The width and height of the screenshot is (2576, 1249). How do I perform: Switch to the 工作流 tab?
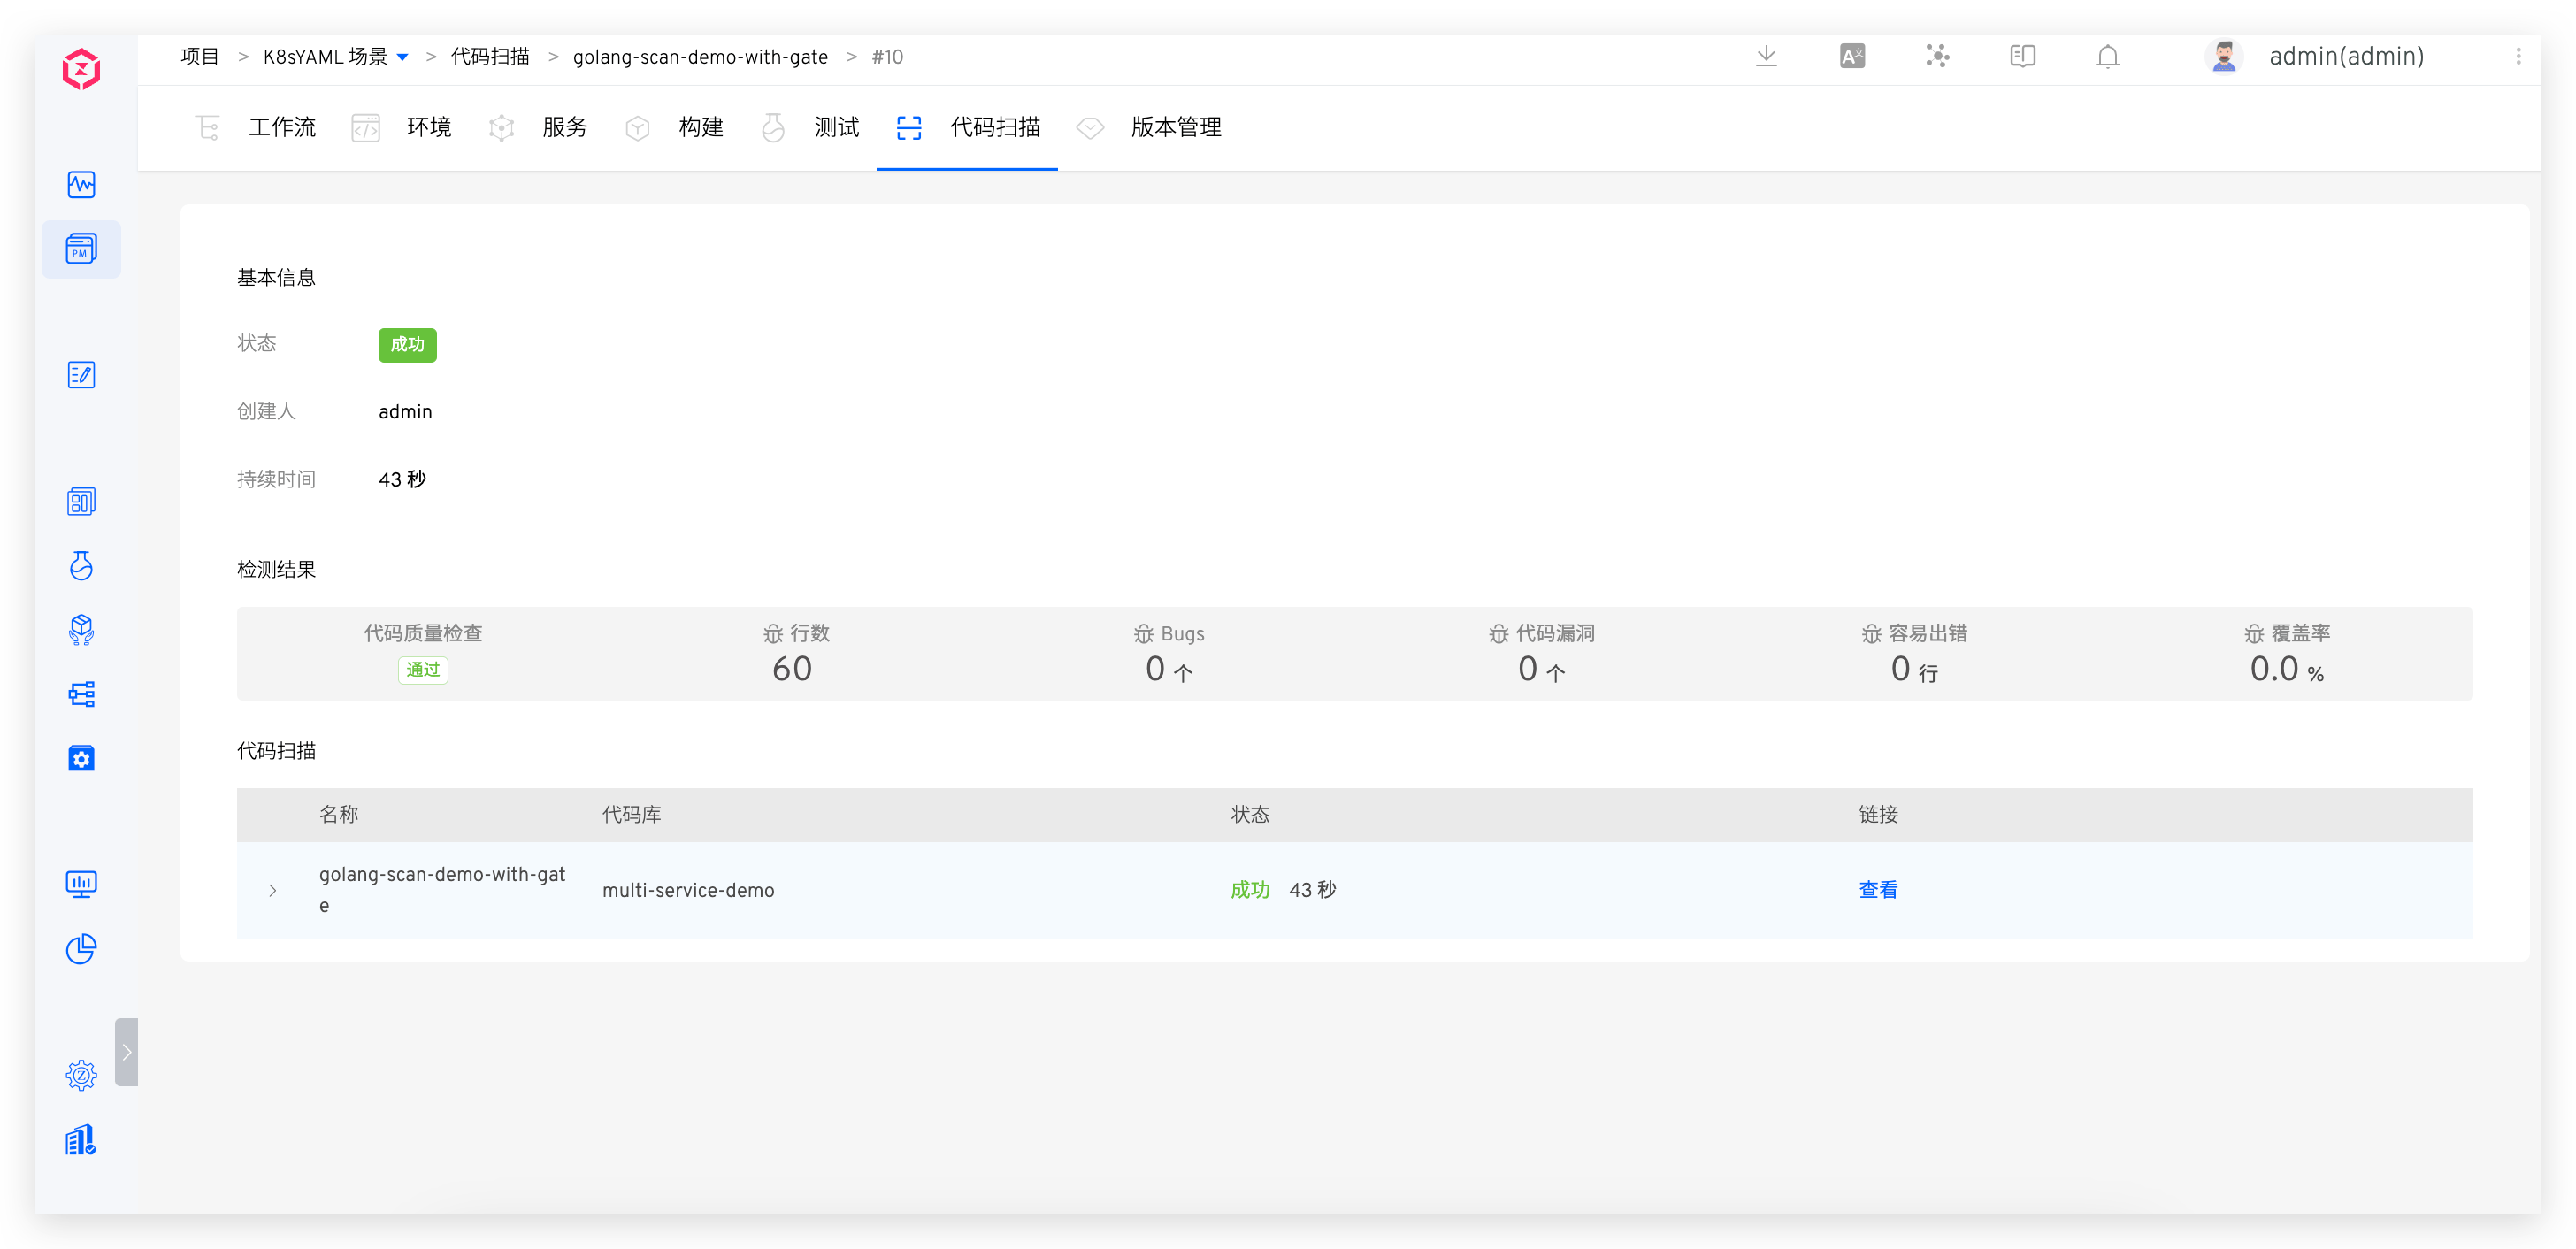pos(281,127)
